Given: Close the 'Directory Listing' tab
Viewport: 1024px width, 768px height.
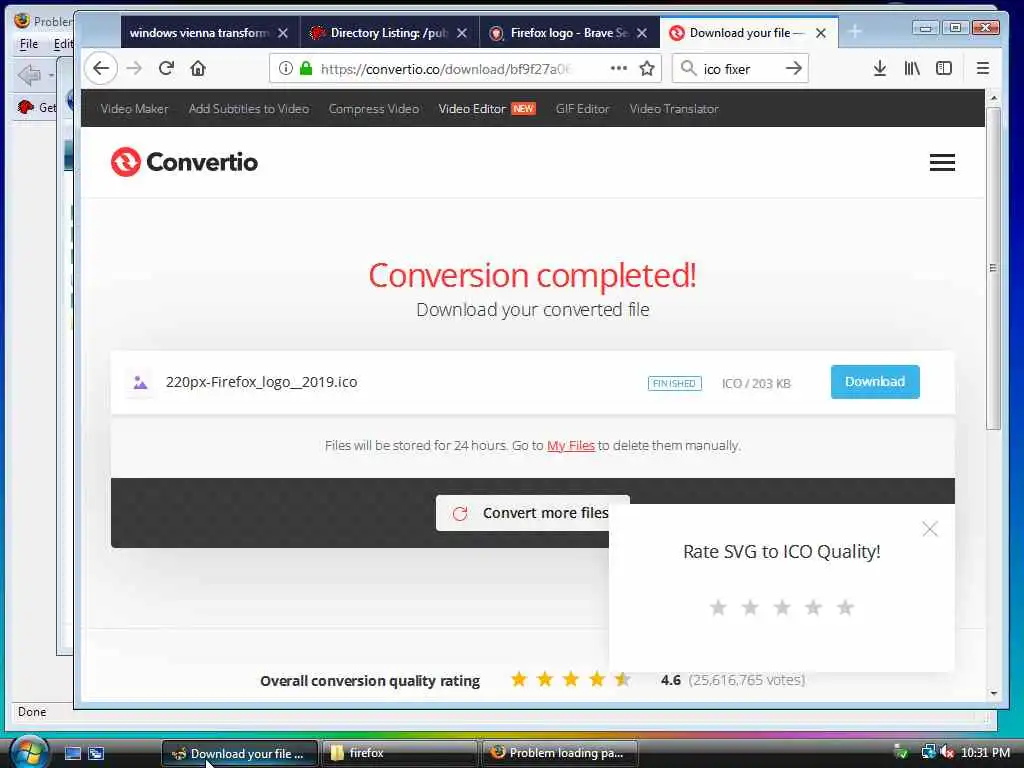Looking at the screenshot, I should click(462, 33).
